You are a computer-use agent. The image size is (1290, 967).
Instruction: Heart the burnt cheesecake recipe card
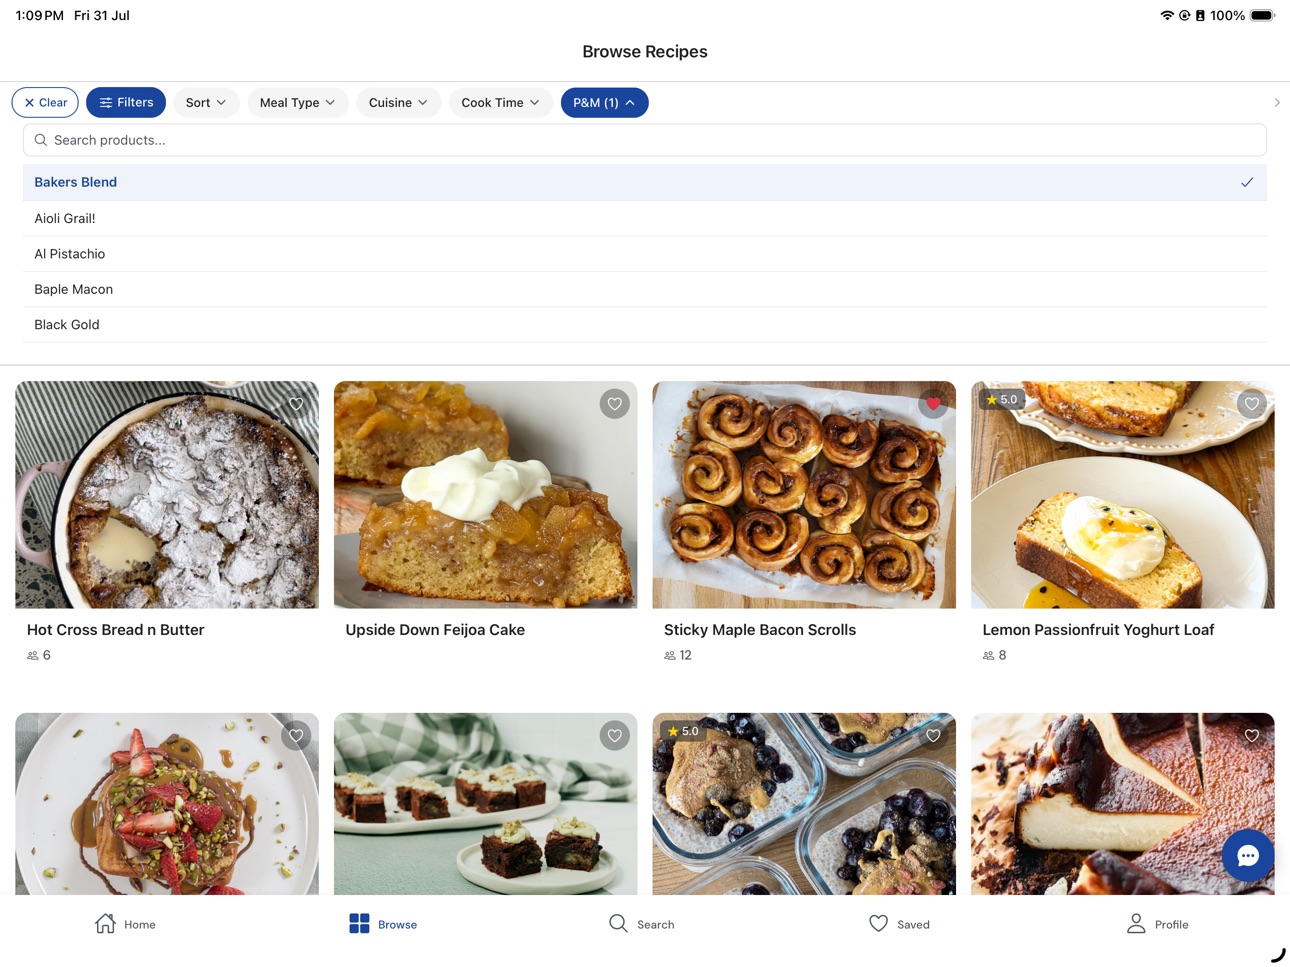click(1252, 736)
